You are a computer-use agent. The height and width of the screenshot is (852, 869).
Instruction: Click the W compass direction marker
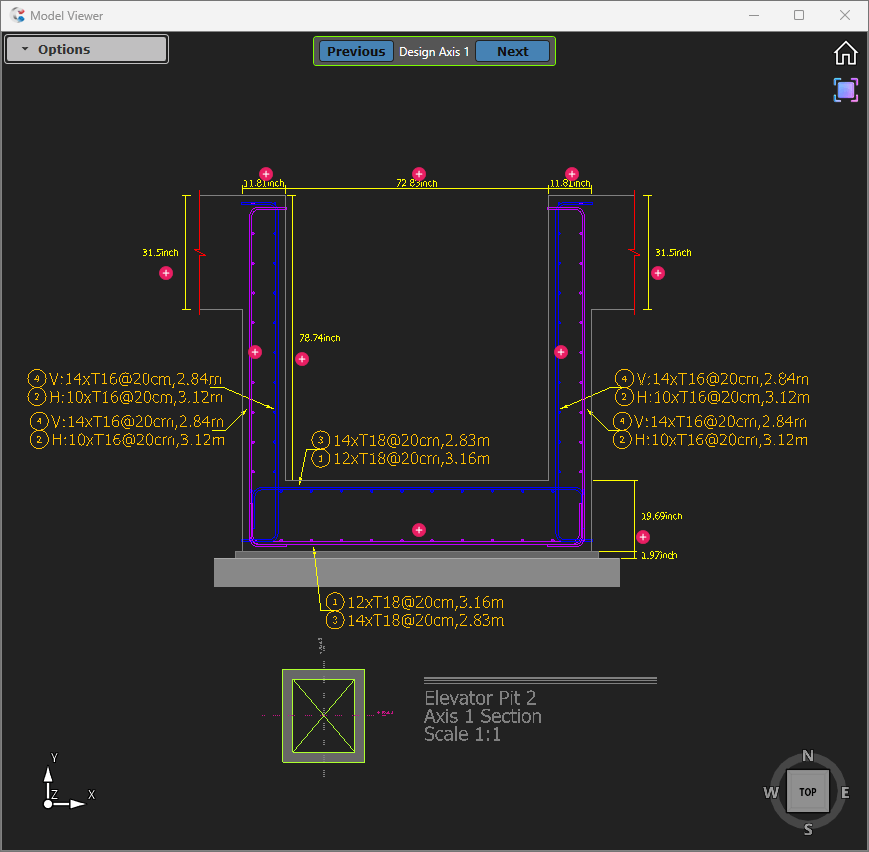[771, 793]
